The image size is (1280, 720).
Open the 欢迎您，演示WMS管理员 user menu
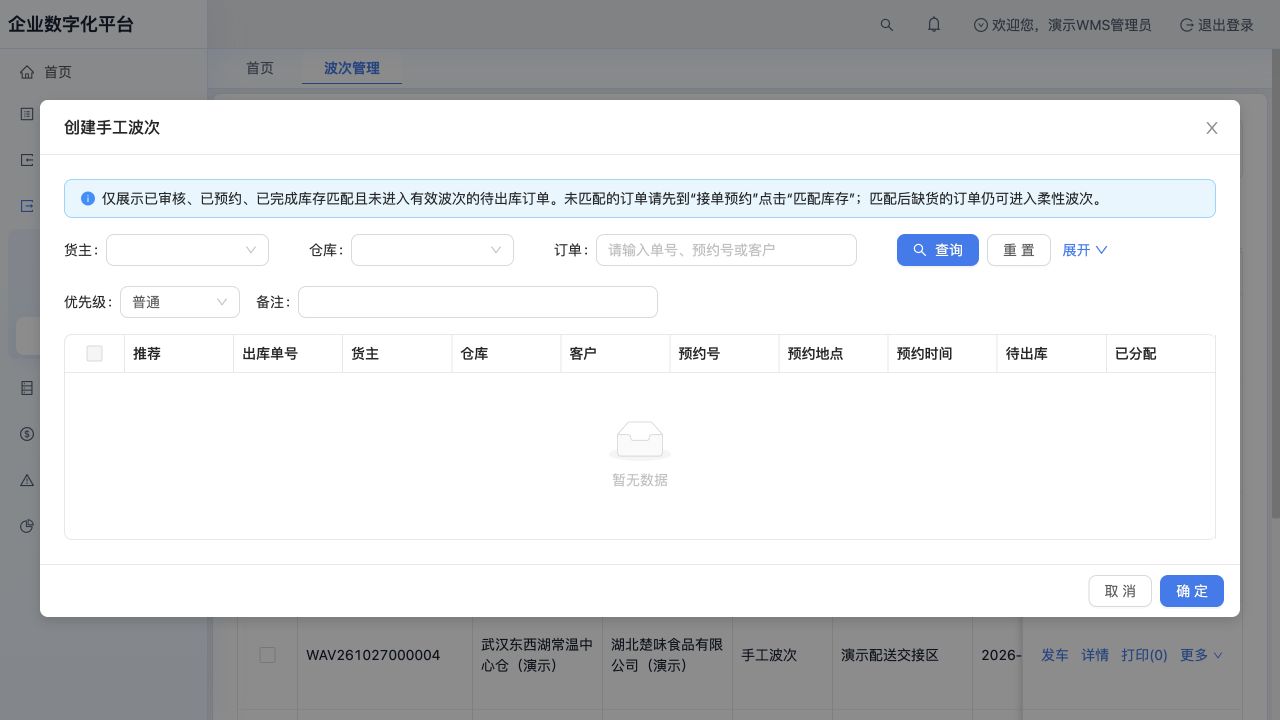(x=1062, y=25)
